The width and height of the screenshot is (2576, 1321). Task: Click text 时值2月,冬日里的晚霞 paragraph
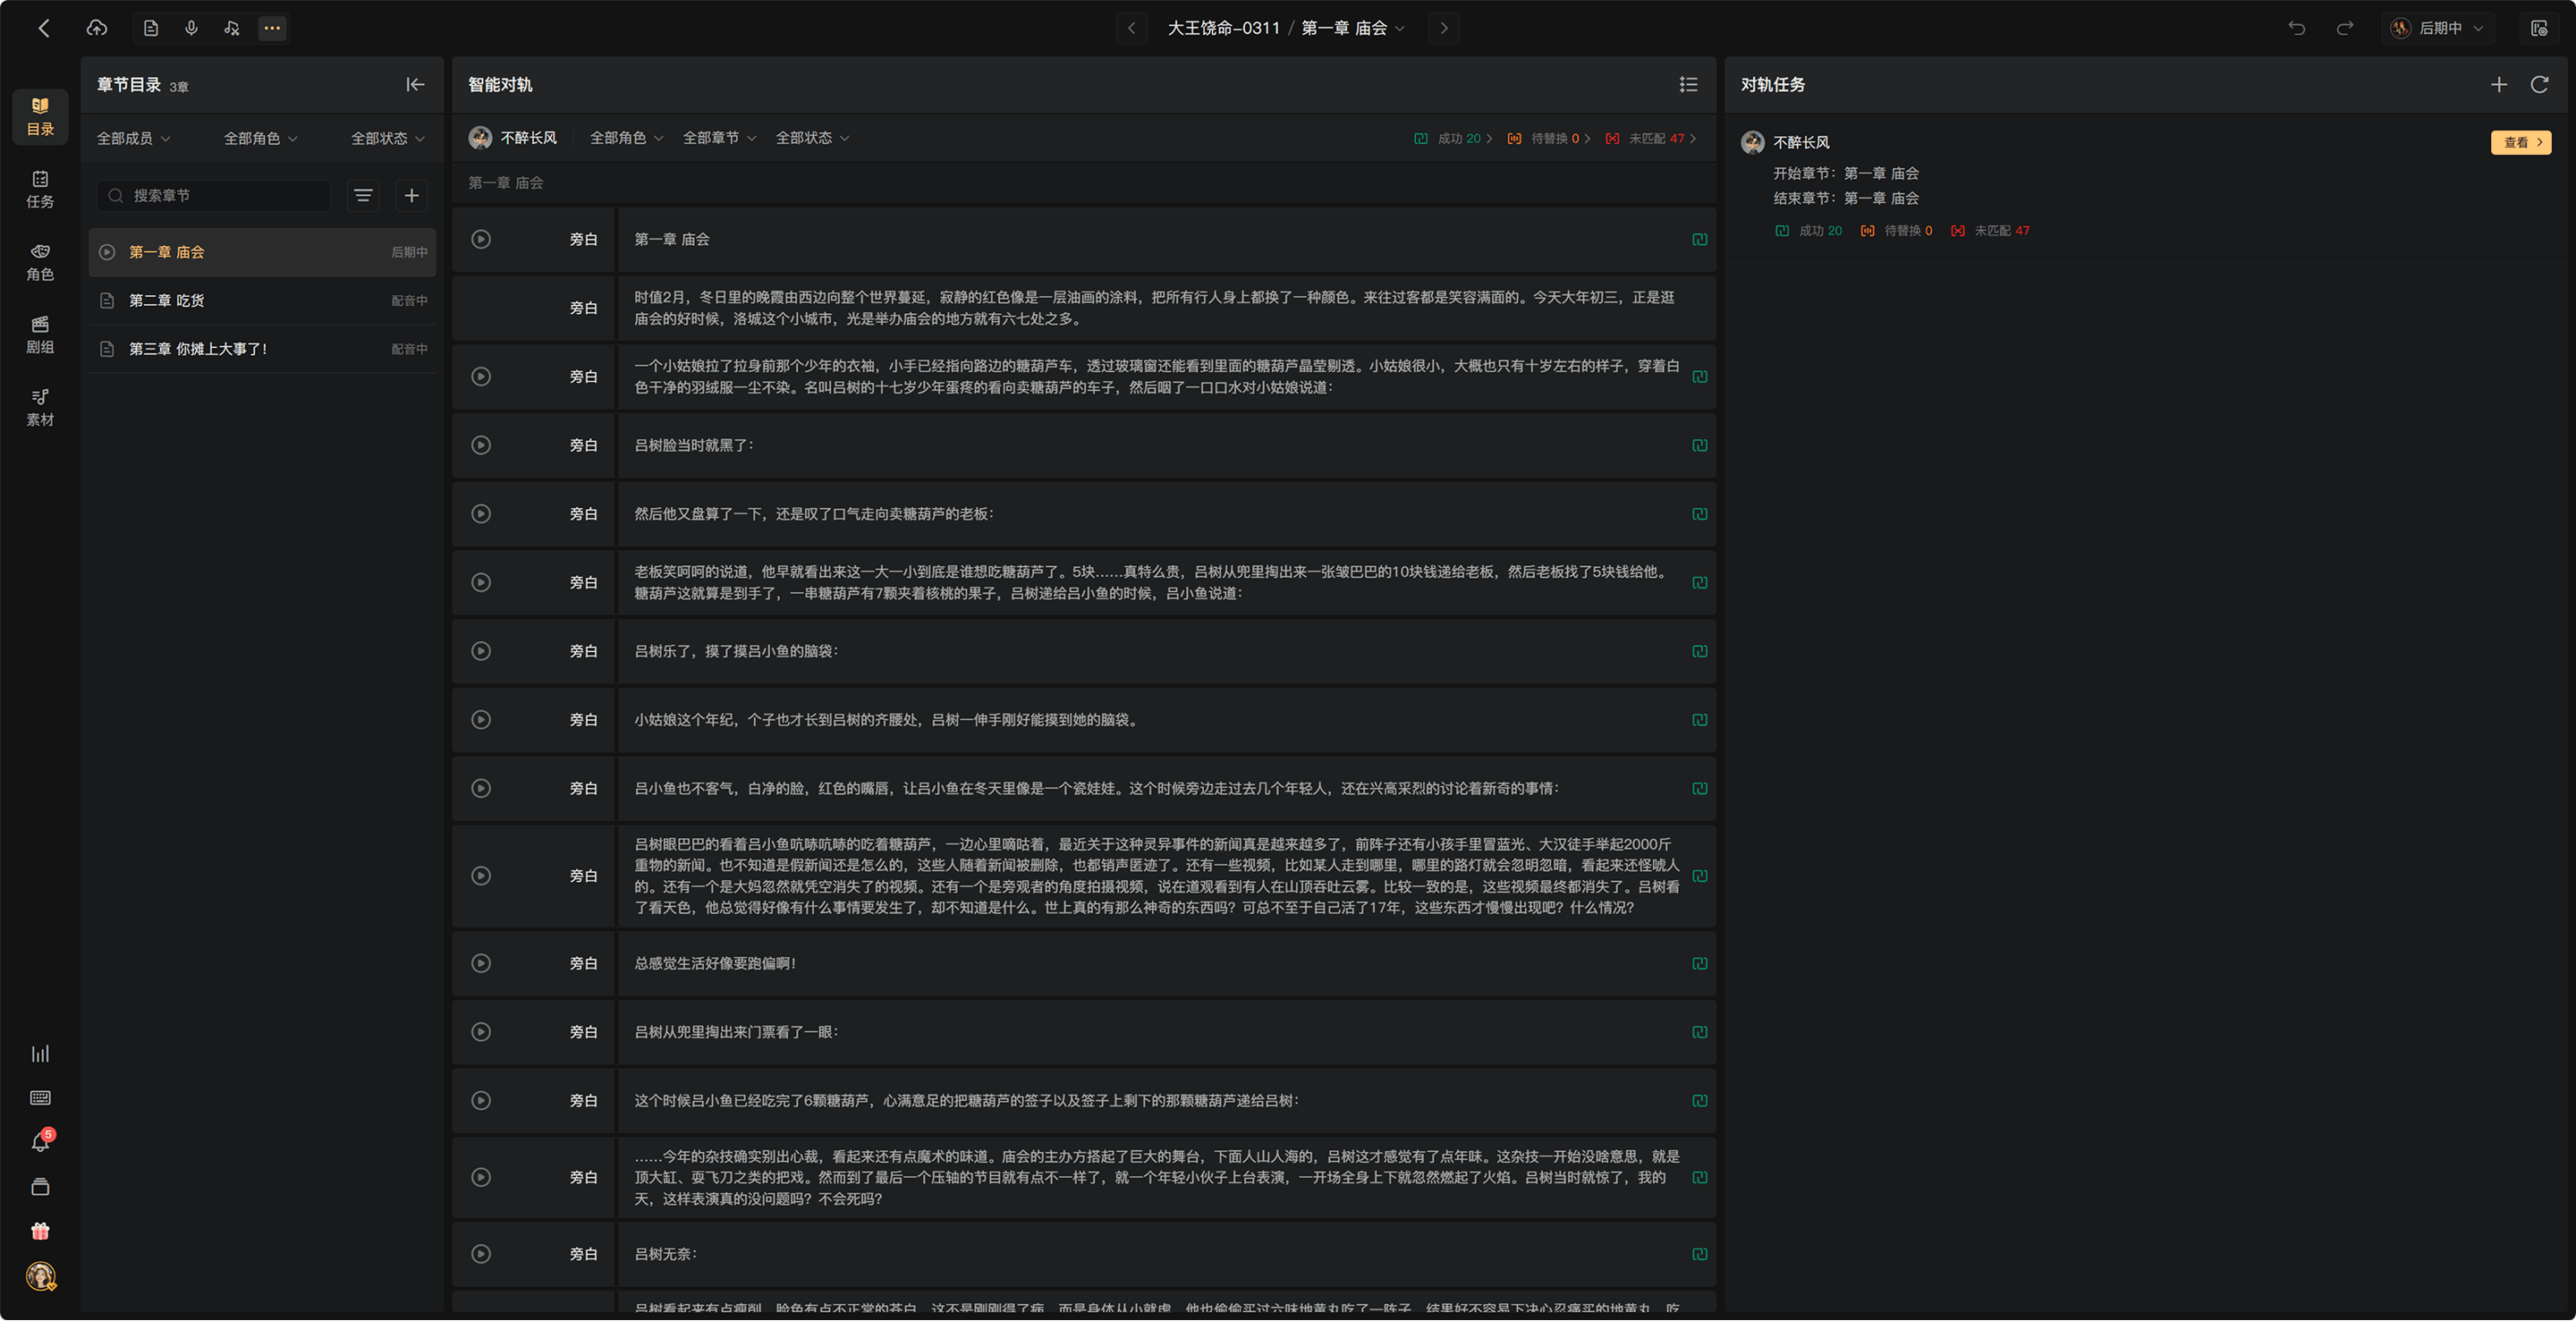click(x=1154, y=308)
